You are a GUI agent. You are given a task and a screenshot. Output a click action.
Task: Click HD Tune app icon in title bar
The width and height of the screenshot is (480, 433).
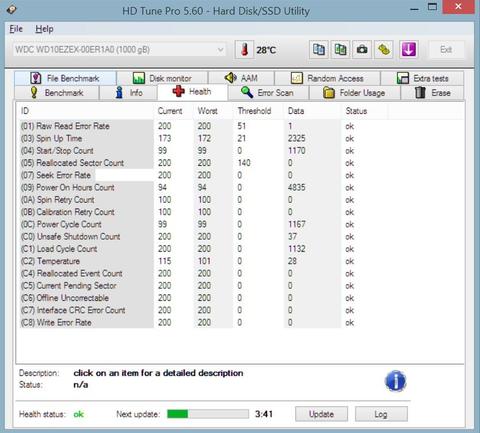pos(12,9)
